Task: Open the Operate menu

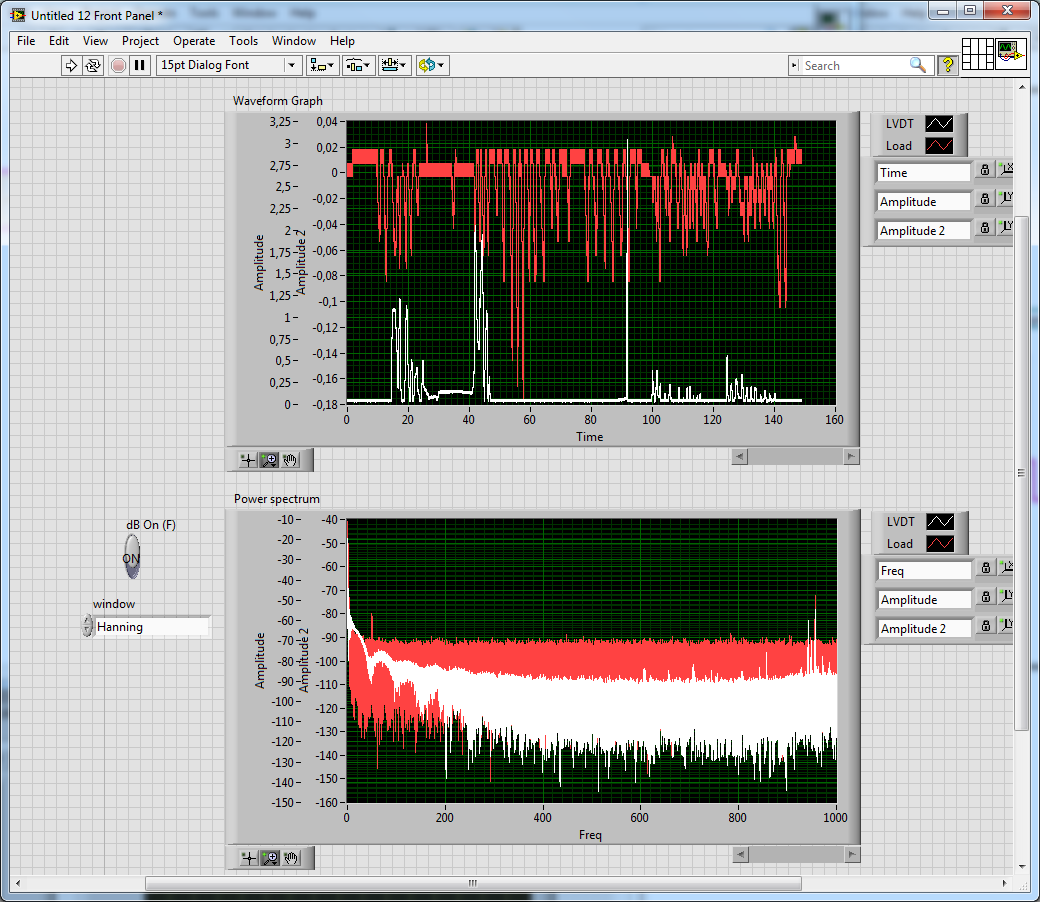Action: point(194,41)
